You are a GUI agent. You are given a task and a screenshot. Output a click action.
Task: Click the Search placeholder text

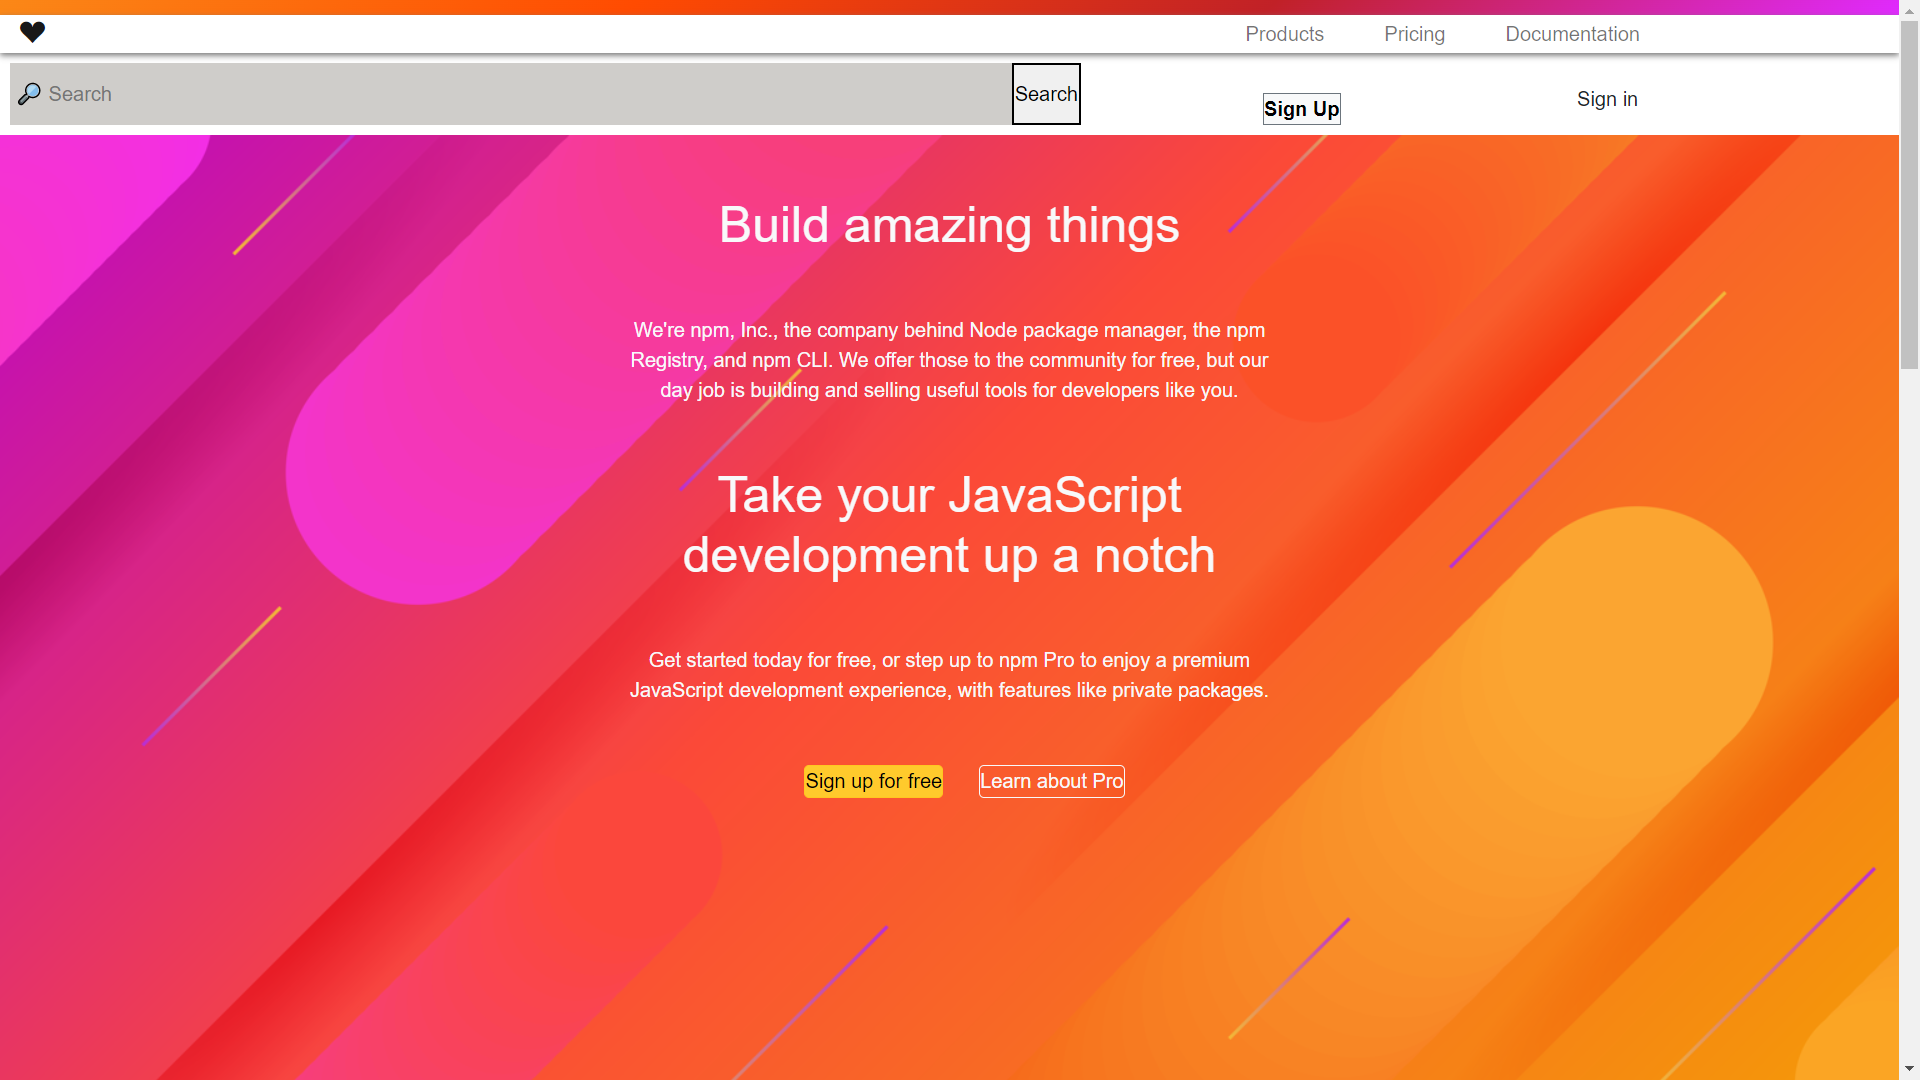click(x=80, y=93)
